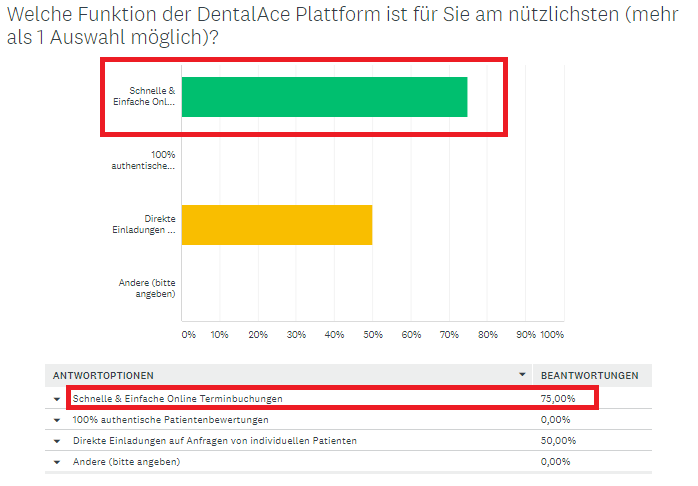
Task: Click the Schnelle & Einfache Online Terminbuchungen row text
Action: [178, 399]
